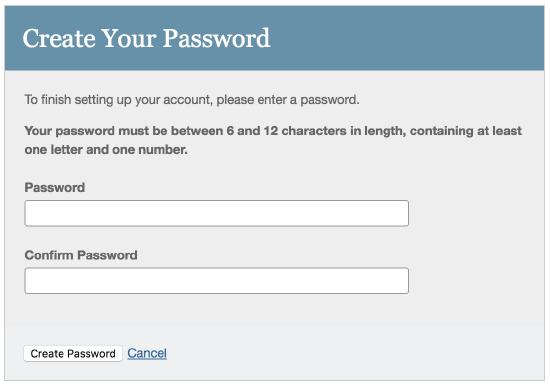Place cursor in the first password box
The image size is (550, 386).
click(x=216, y=213)
